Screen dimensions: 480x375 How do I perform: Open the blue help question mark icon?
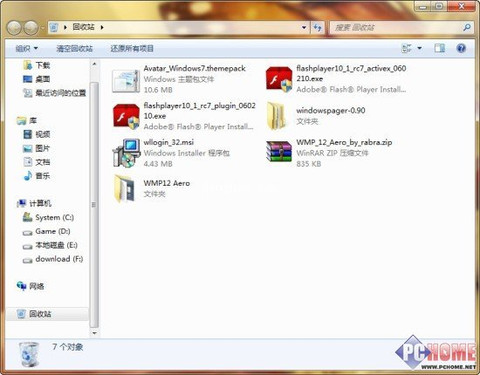[x=461, y=49]
